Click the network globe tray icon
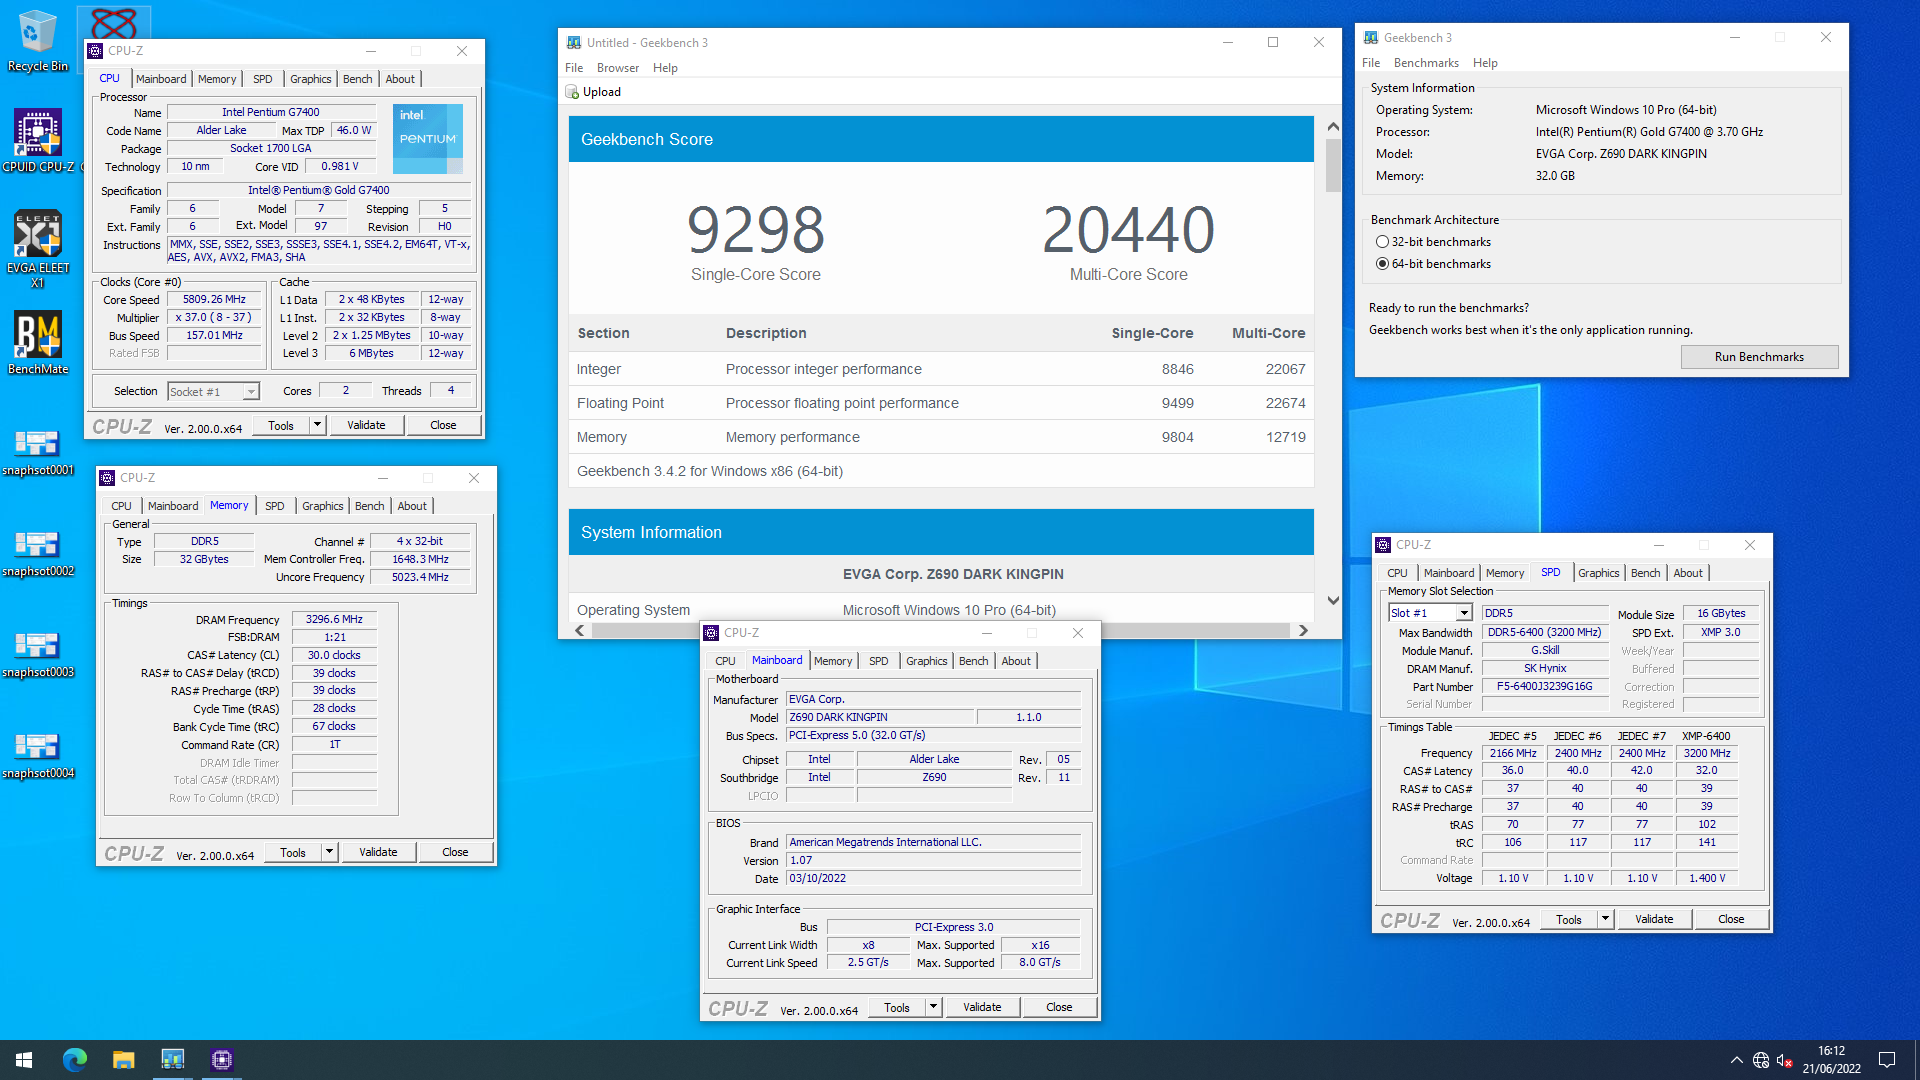The height and width of the screenshot is (1080, 1920). point(1761,1060)
